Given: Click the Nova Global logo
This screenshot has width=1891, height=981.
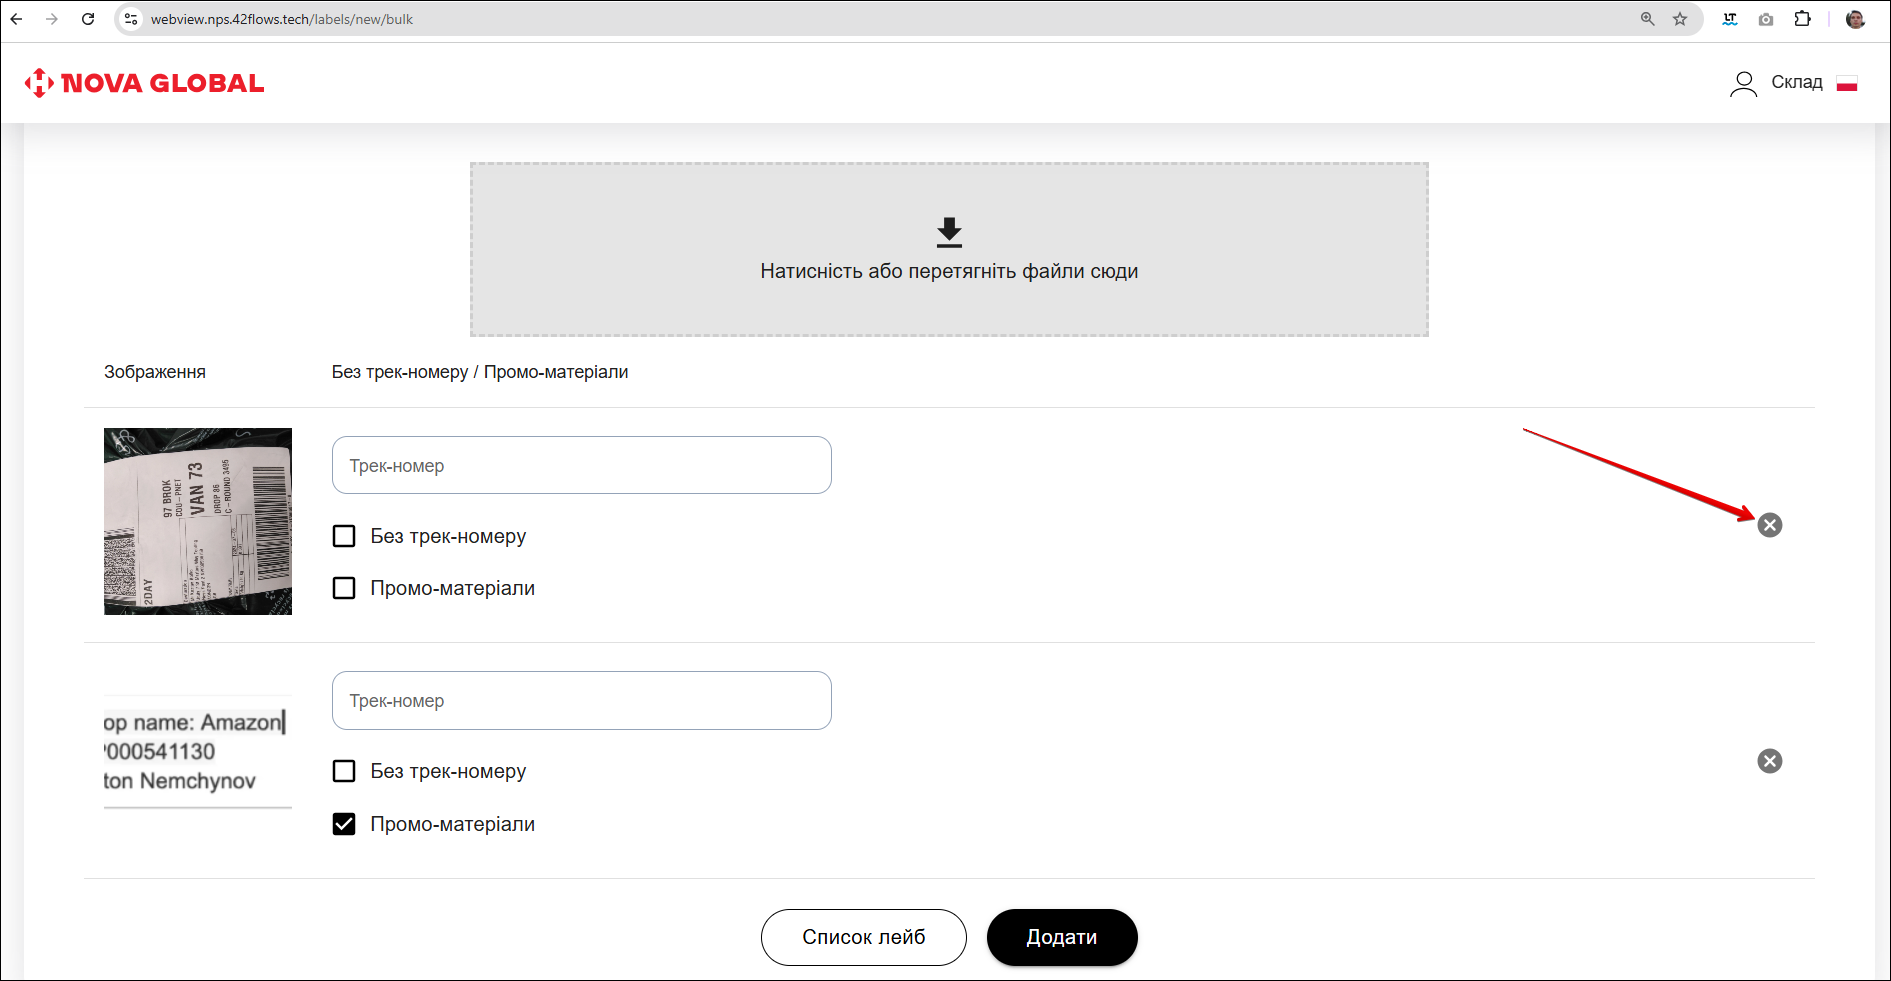Looking at the screenshot, I should (144, 83).
